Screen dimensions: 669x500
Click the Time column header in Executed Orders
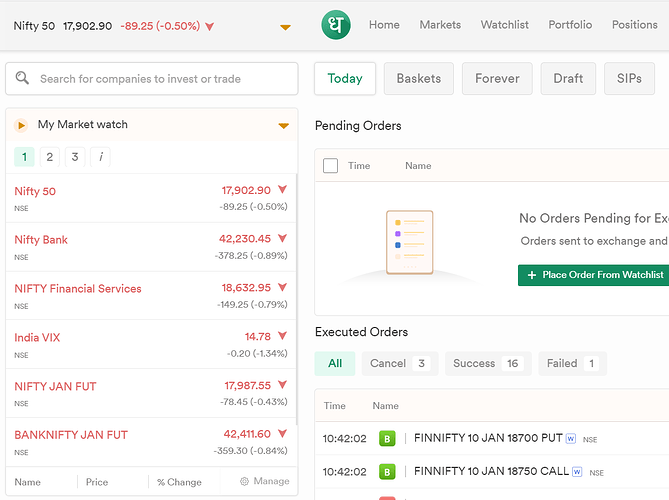coord(334,406)
